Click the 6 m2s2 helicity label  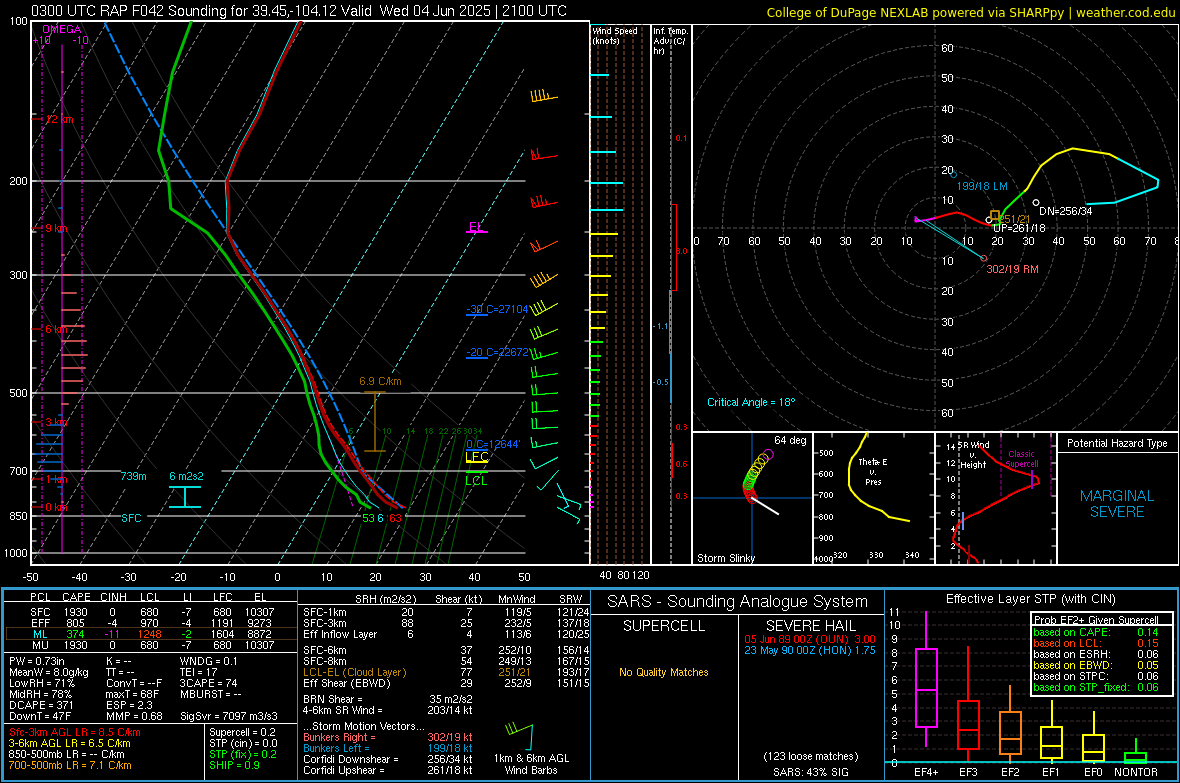tap(186, 476)
